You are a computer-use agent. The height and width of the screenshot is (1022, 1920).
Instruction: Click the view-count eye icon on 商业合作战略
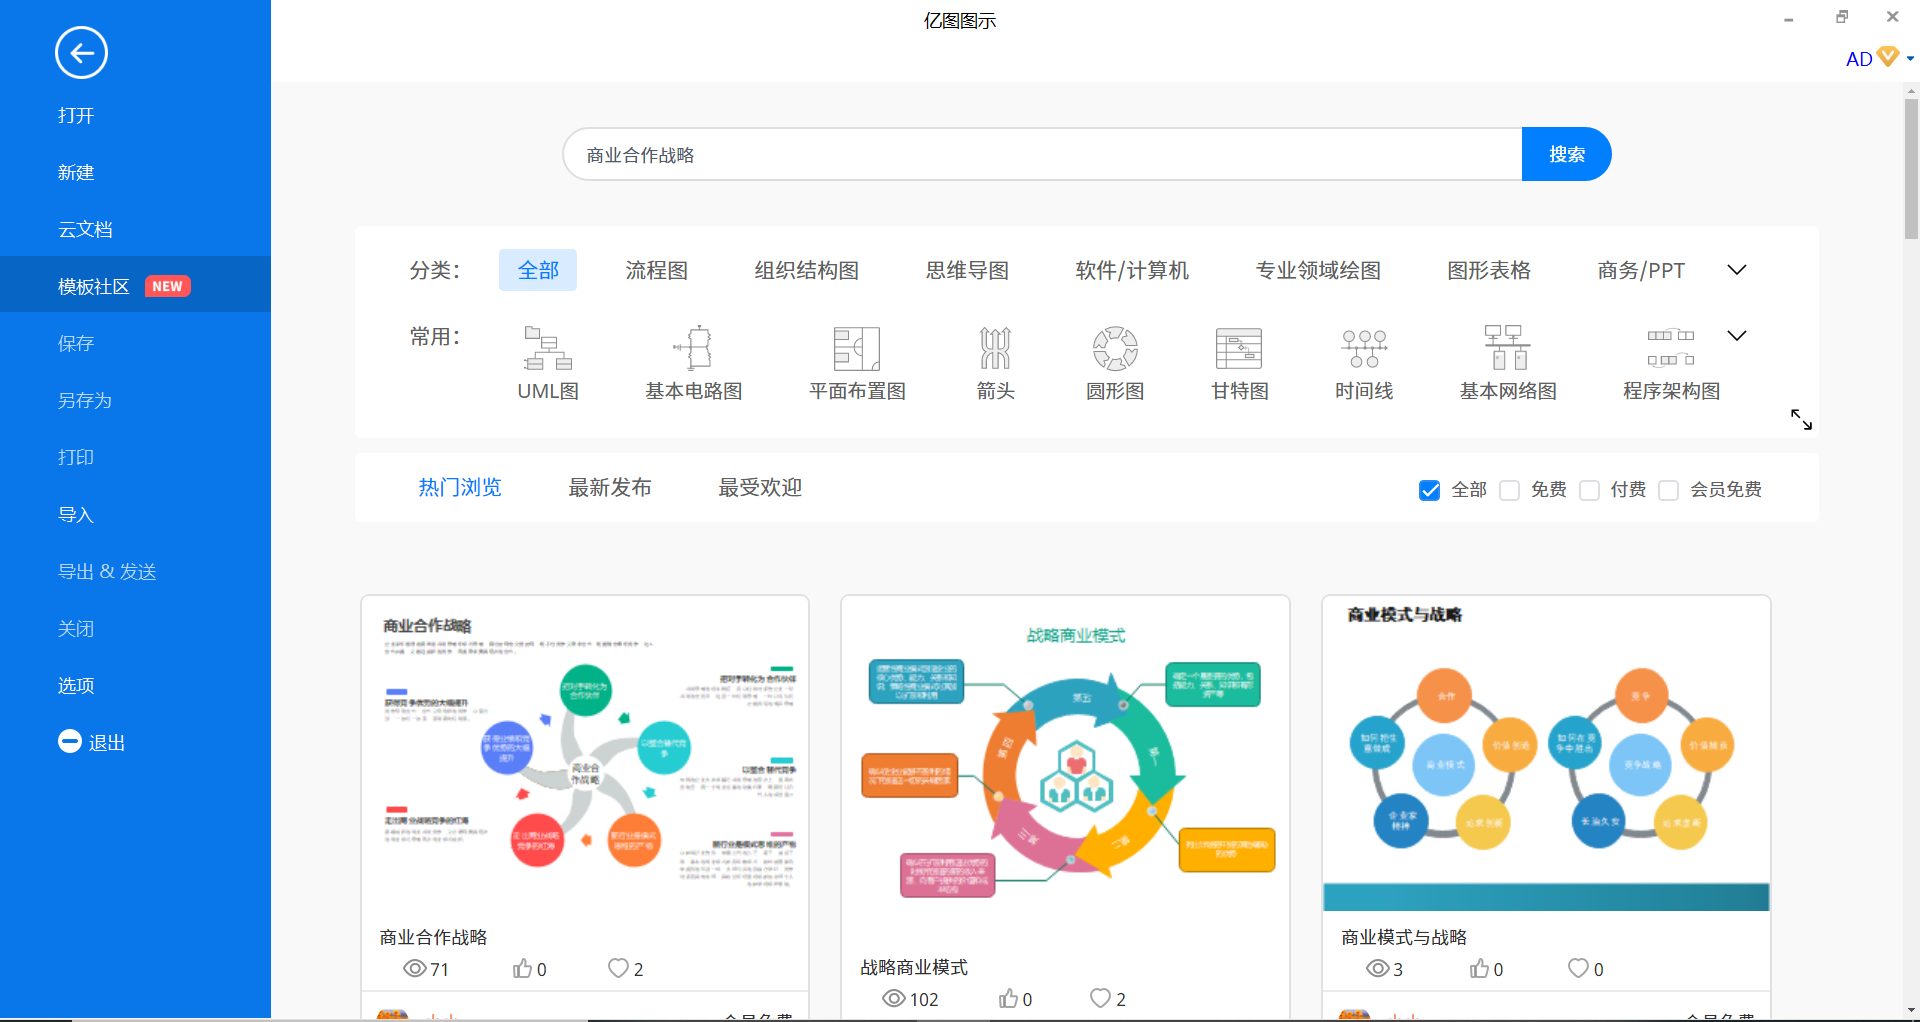[415, 968]
